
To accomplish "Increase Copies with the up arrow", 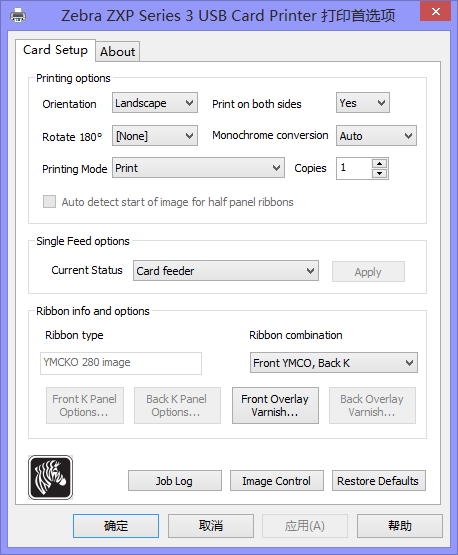I will [x=379, y=164].
